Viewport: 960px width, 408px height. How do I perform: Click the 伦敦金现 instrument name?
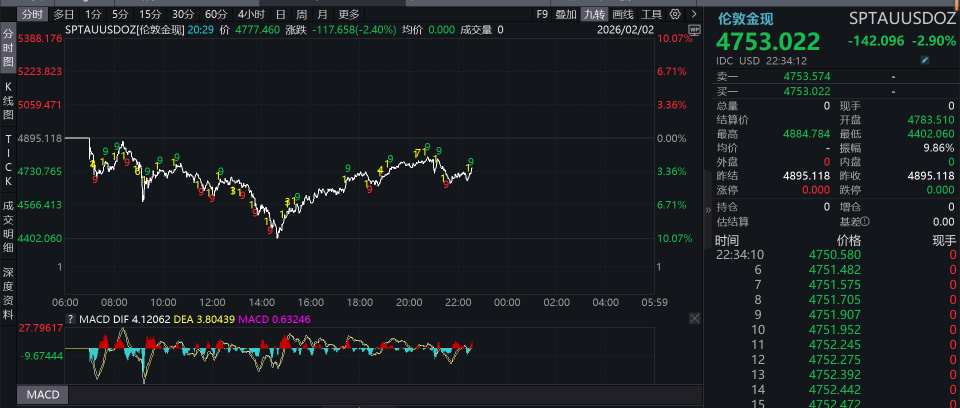coord(746,18)
